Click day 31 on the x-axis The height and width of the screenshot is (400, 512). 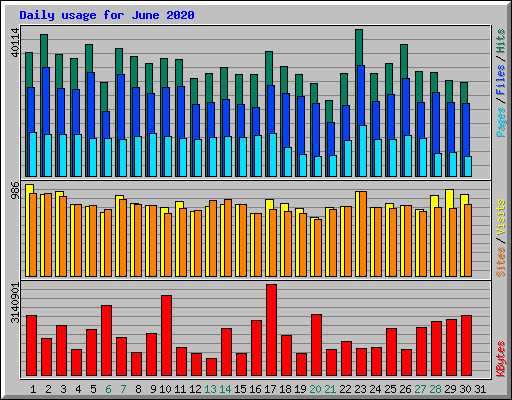pos(480,389)
